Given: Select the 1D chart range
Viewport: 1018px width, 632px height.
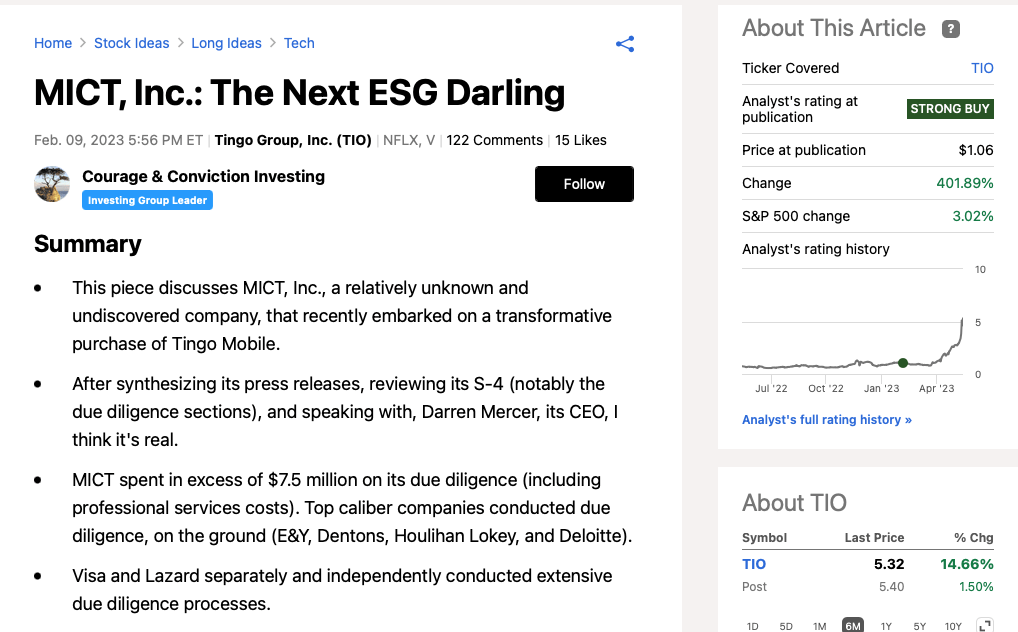Looking at the screenshot, I should pos(753,626).
